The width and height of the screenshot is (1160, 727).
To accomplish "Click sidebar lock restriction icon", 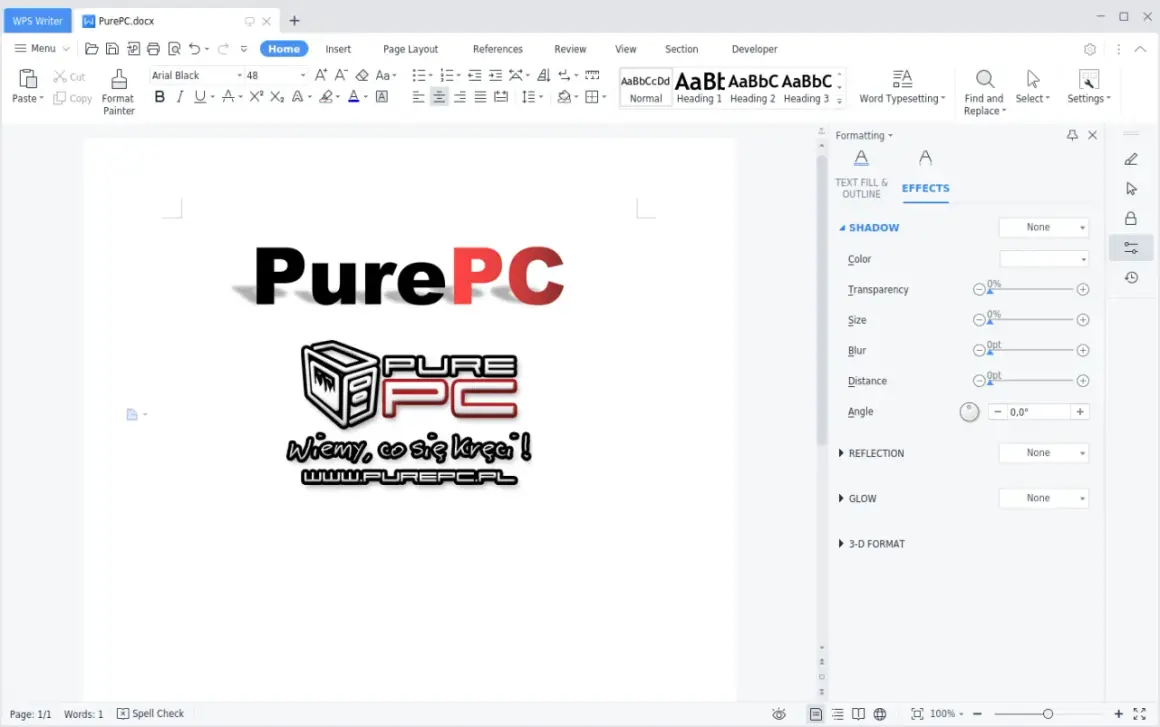I will (x=1131, y=218).
